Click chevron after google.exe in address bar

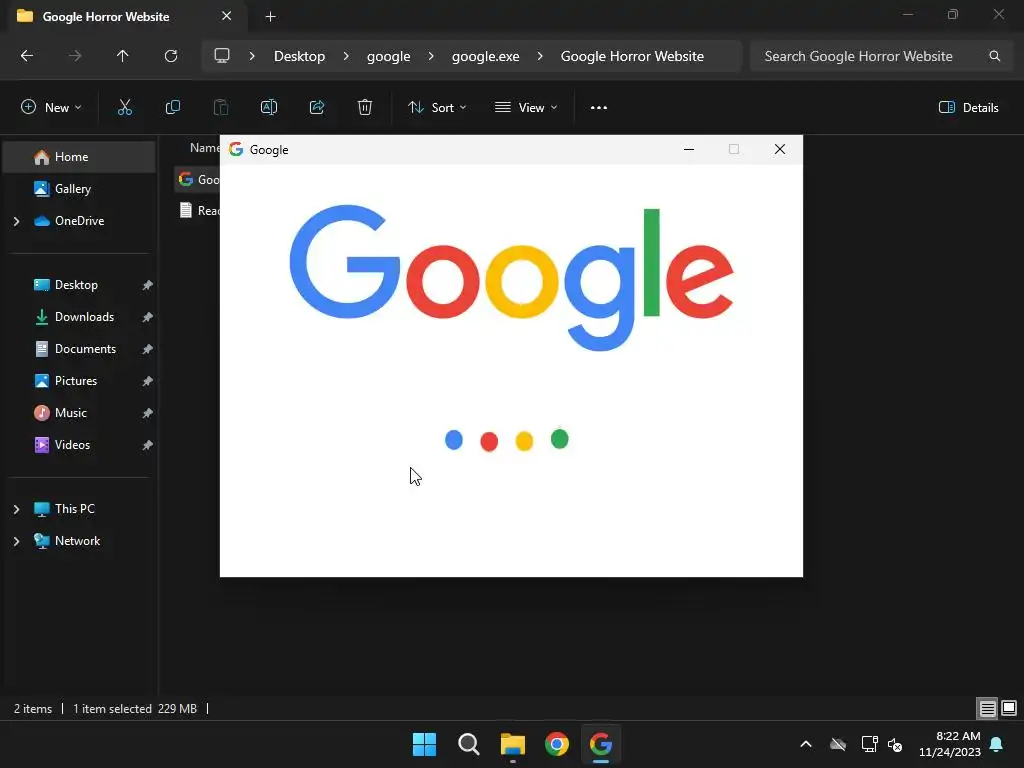[540, 56]
